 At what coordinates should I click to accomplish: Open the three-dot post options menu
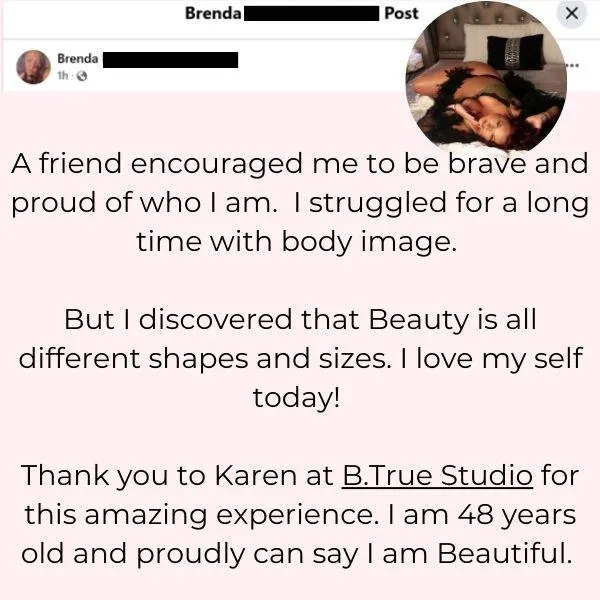point(572,65)
